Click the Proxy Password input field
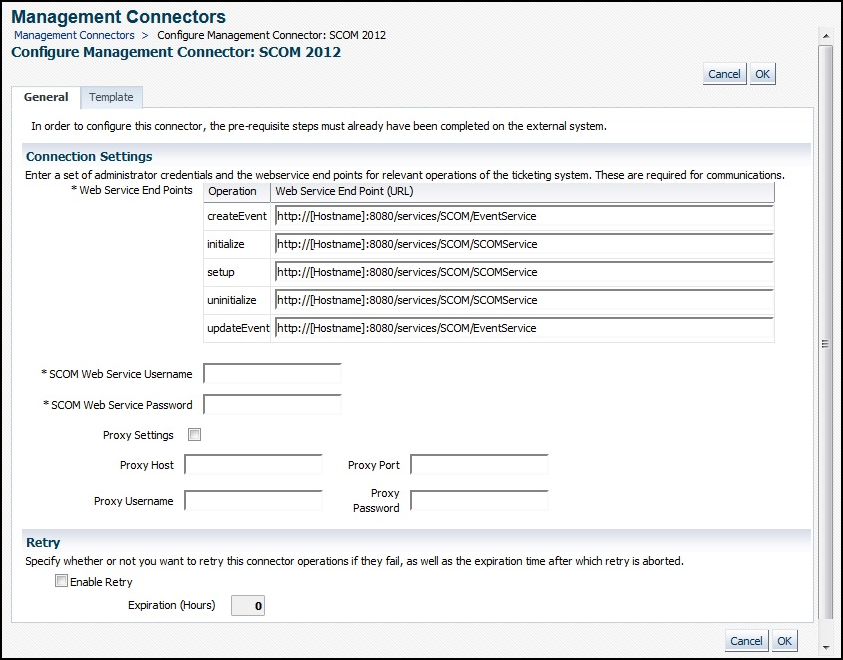Screen dimensions: 843x660 pyautogui.click(x=478, y=501)
